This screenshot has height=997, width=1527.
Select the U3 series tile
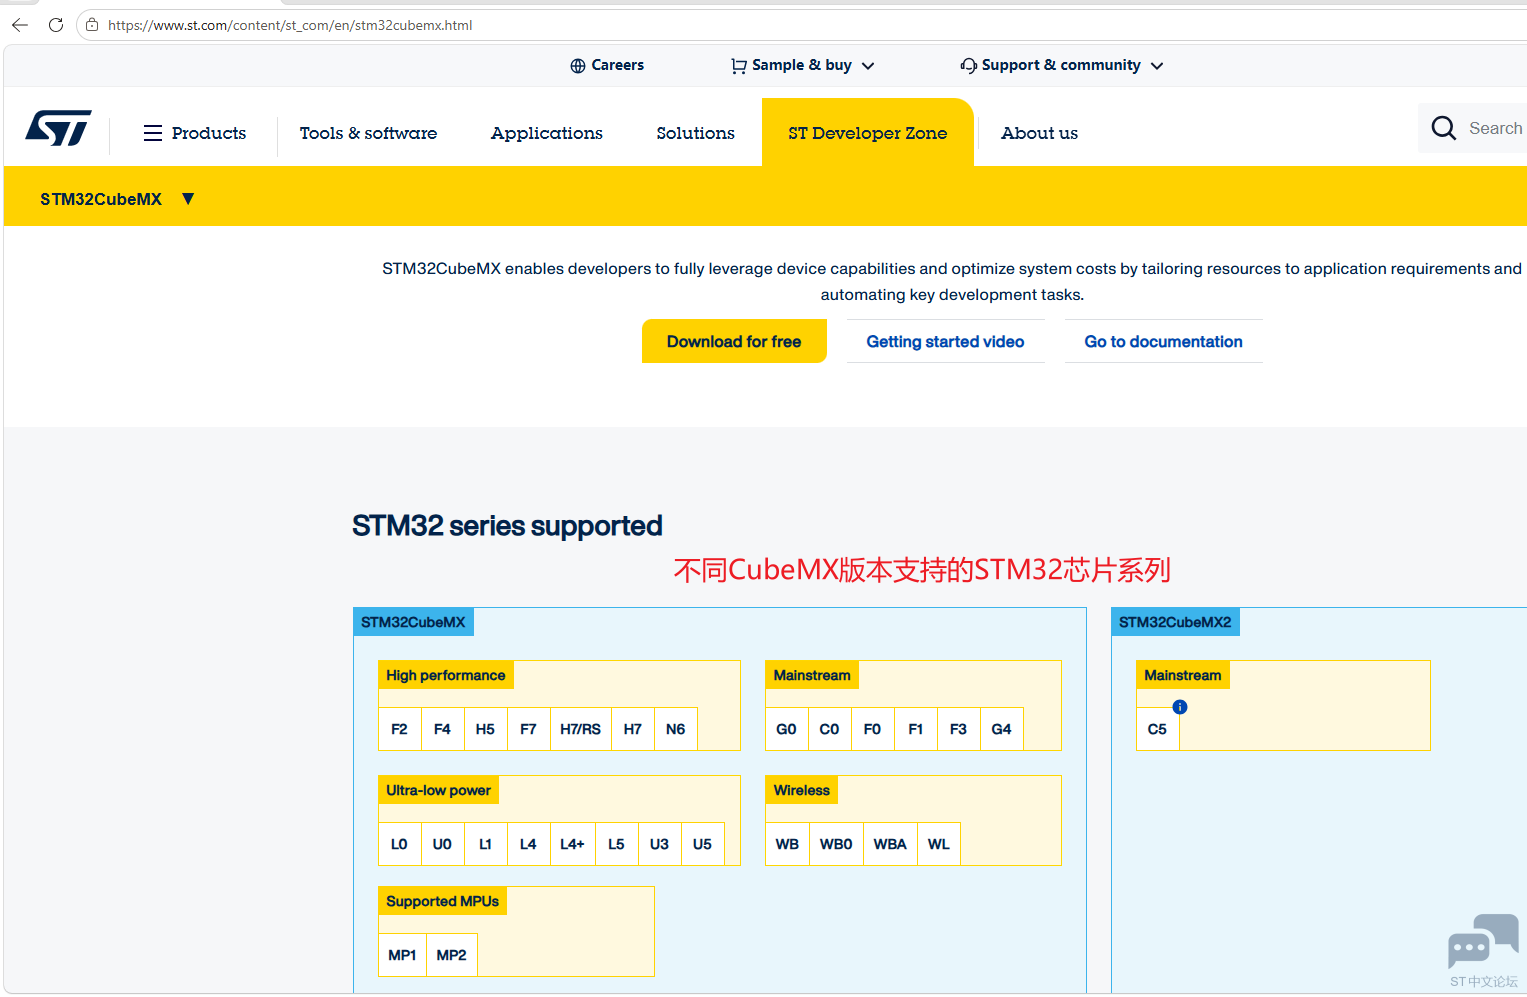click(659, 844)
